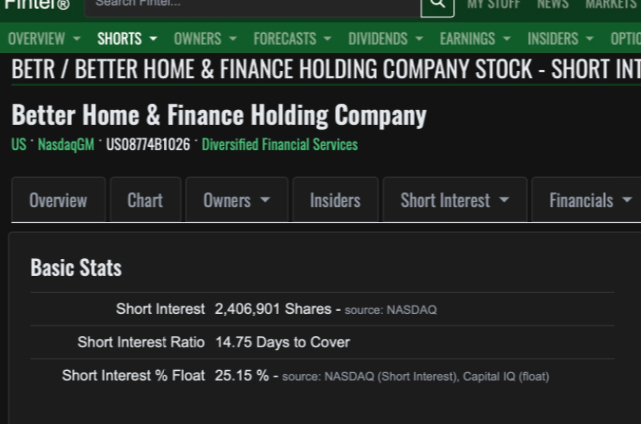The width and height of the screenshot is (641, 424).
Task: Focus the Search Fintel input field
Action: [253, 6]
